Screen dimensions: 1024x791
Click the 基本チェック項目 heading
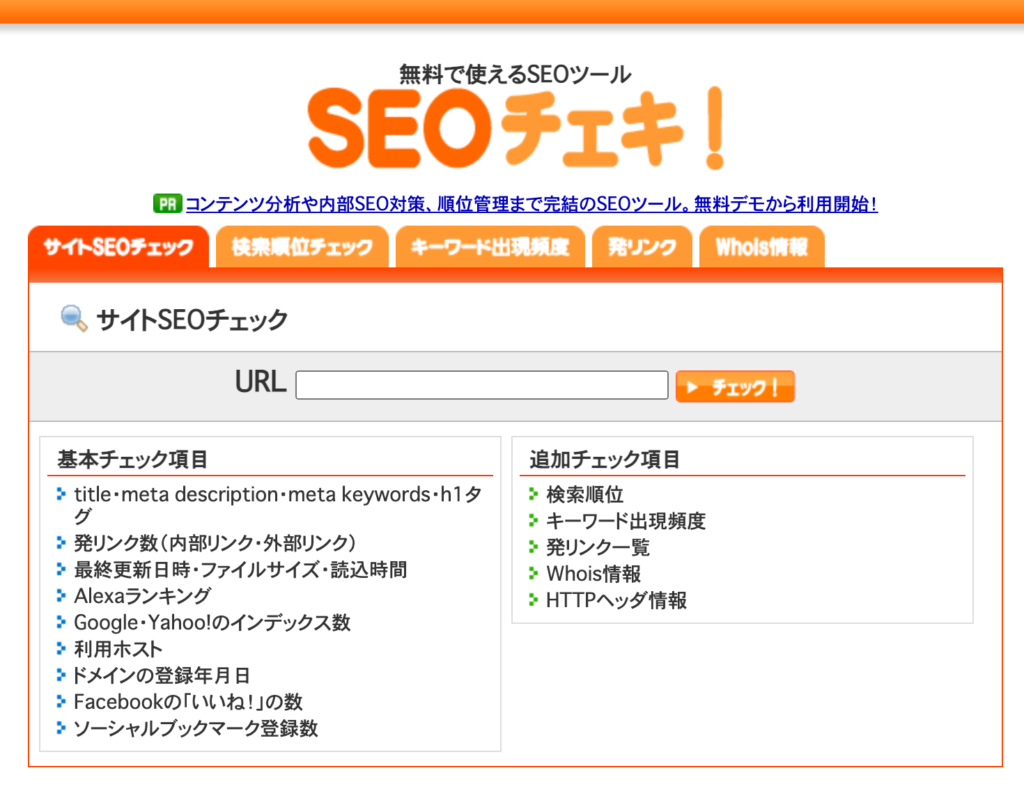133,459
